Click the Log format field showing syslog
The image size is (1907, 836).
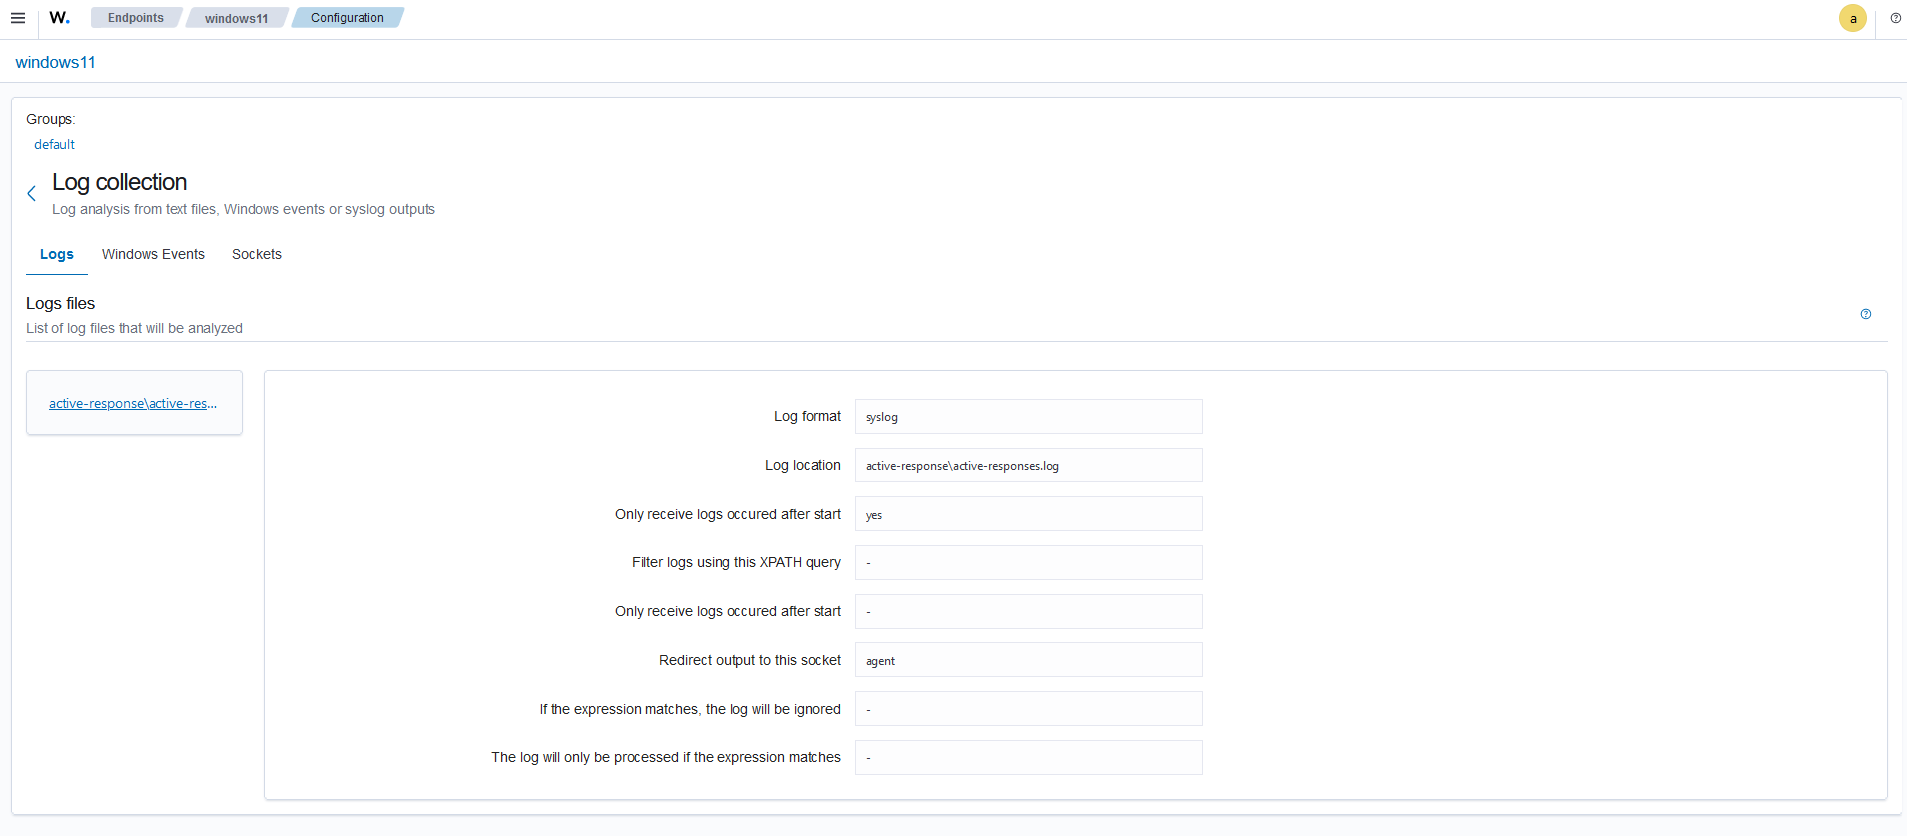pyautogui.click(x=1028, y=417)
